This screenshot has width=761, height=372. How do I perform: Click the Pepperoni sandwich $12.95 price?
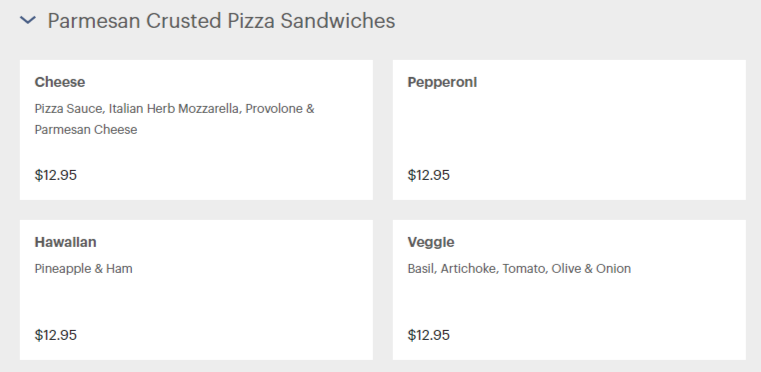429,175
